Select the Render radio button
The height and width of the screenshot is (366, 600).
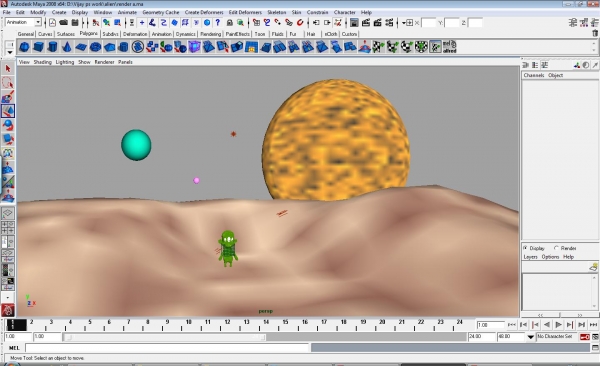pyautogui.click(x=556, y=248)
